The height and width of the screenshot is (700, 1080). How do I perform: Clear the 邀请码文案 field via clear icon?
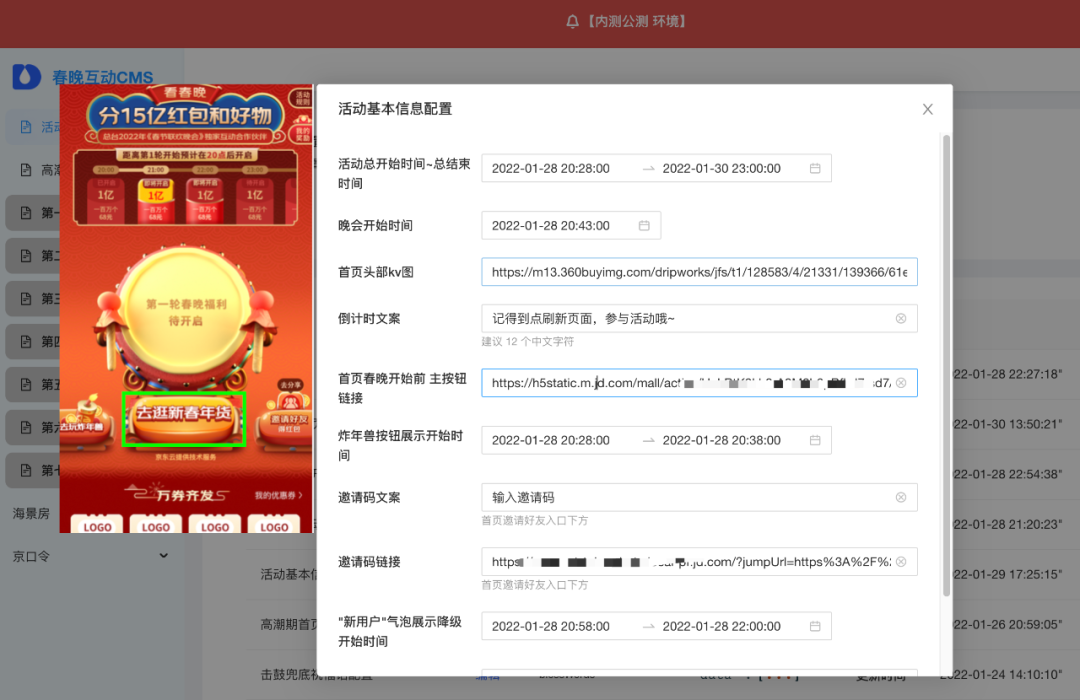(900, 497)
